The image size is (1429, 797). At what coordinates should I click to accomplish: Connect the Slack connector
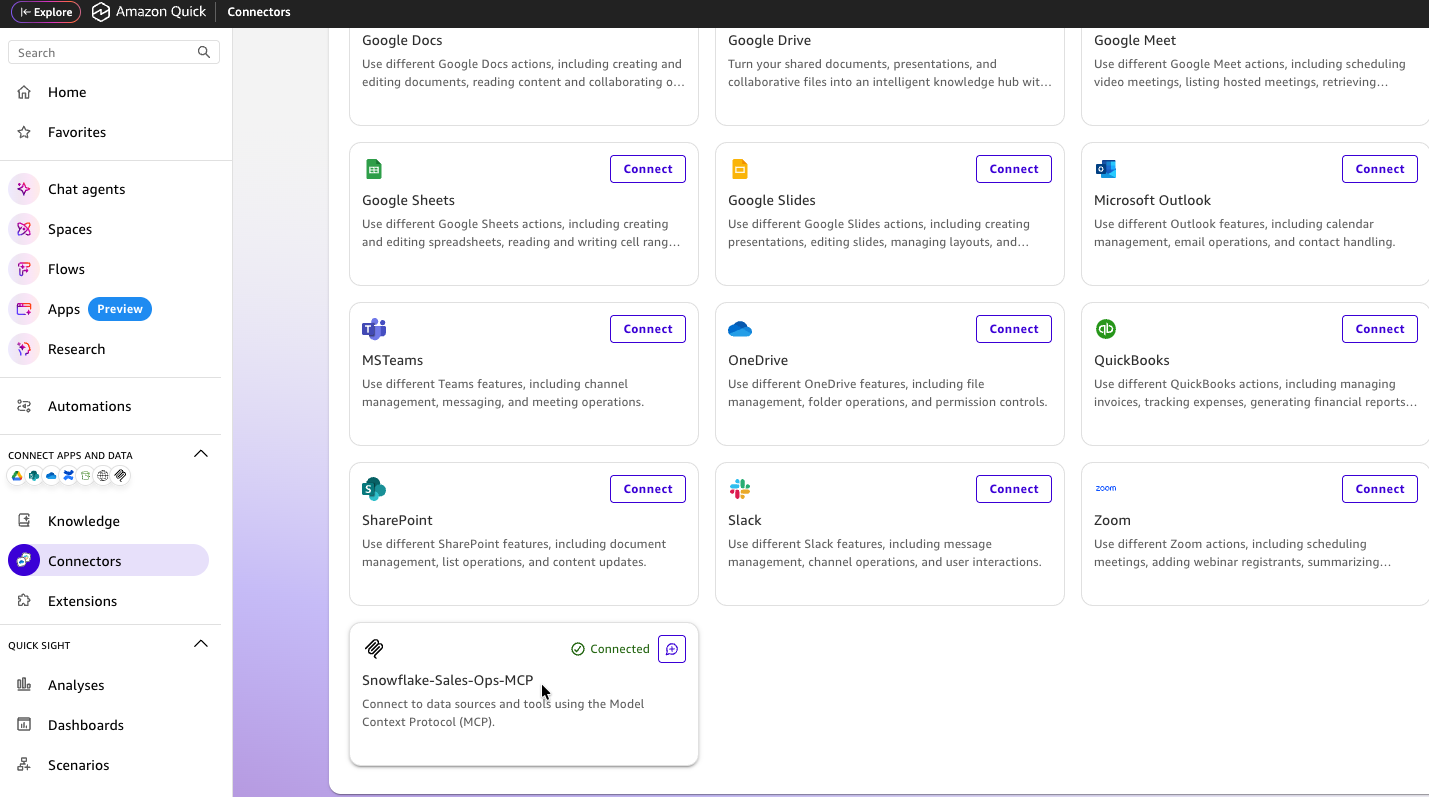(x=1014, y=489)
